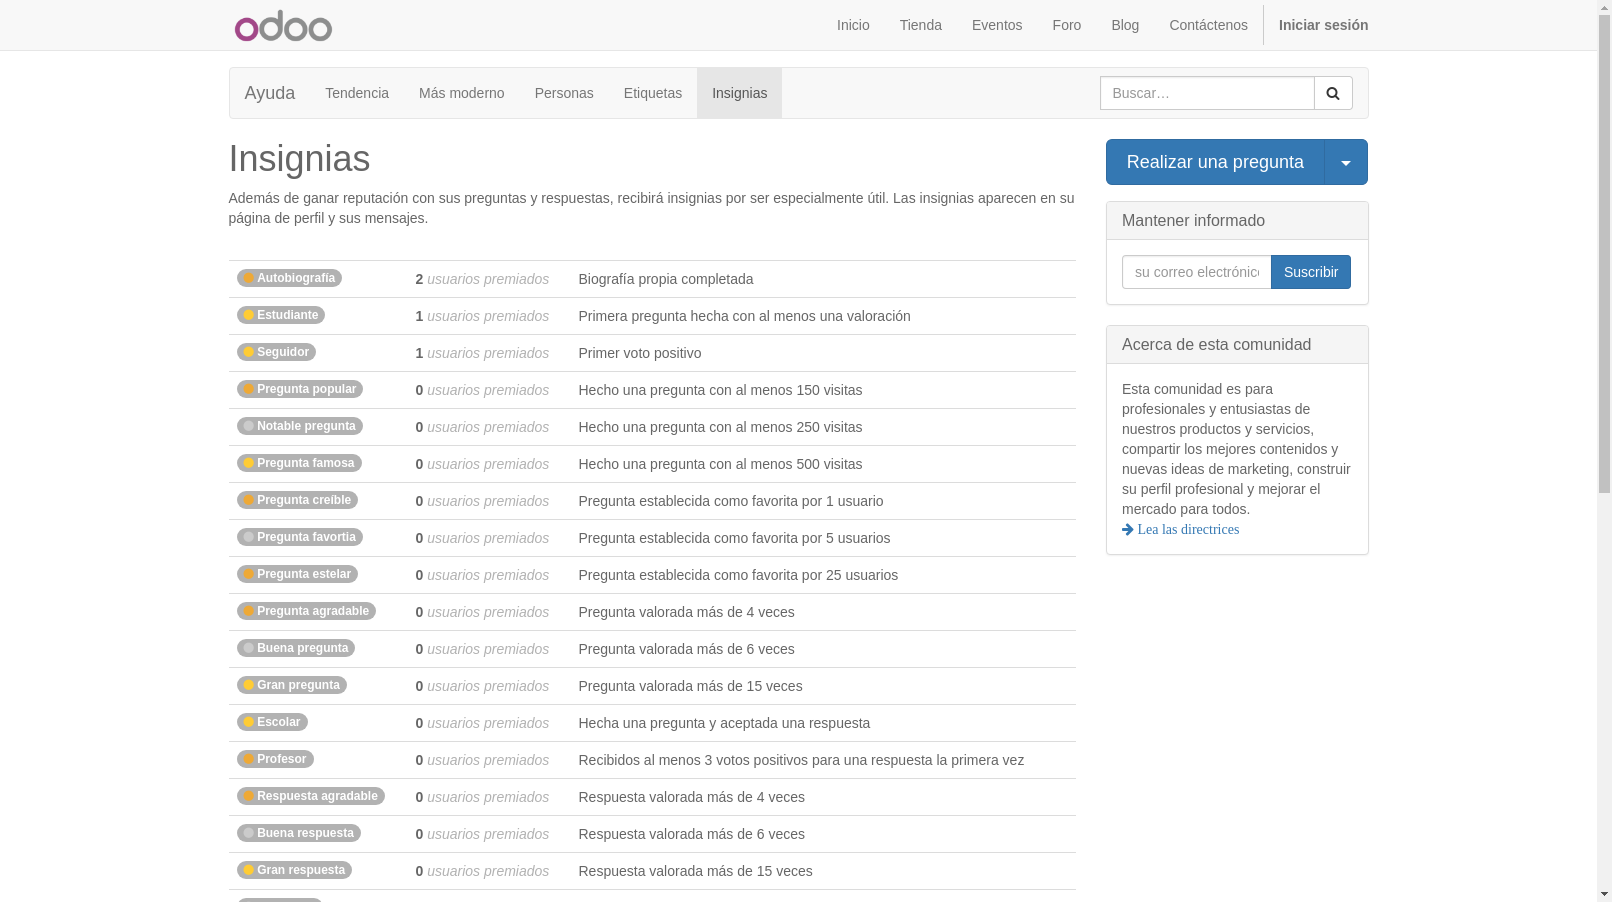The width and height of the screenshot is (1612, 902).
Task: Open the Notable pregunta silver badge
Action: 299,426
